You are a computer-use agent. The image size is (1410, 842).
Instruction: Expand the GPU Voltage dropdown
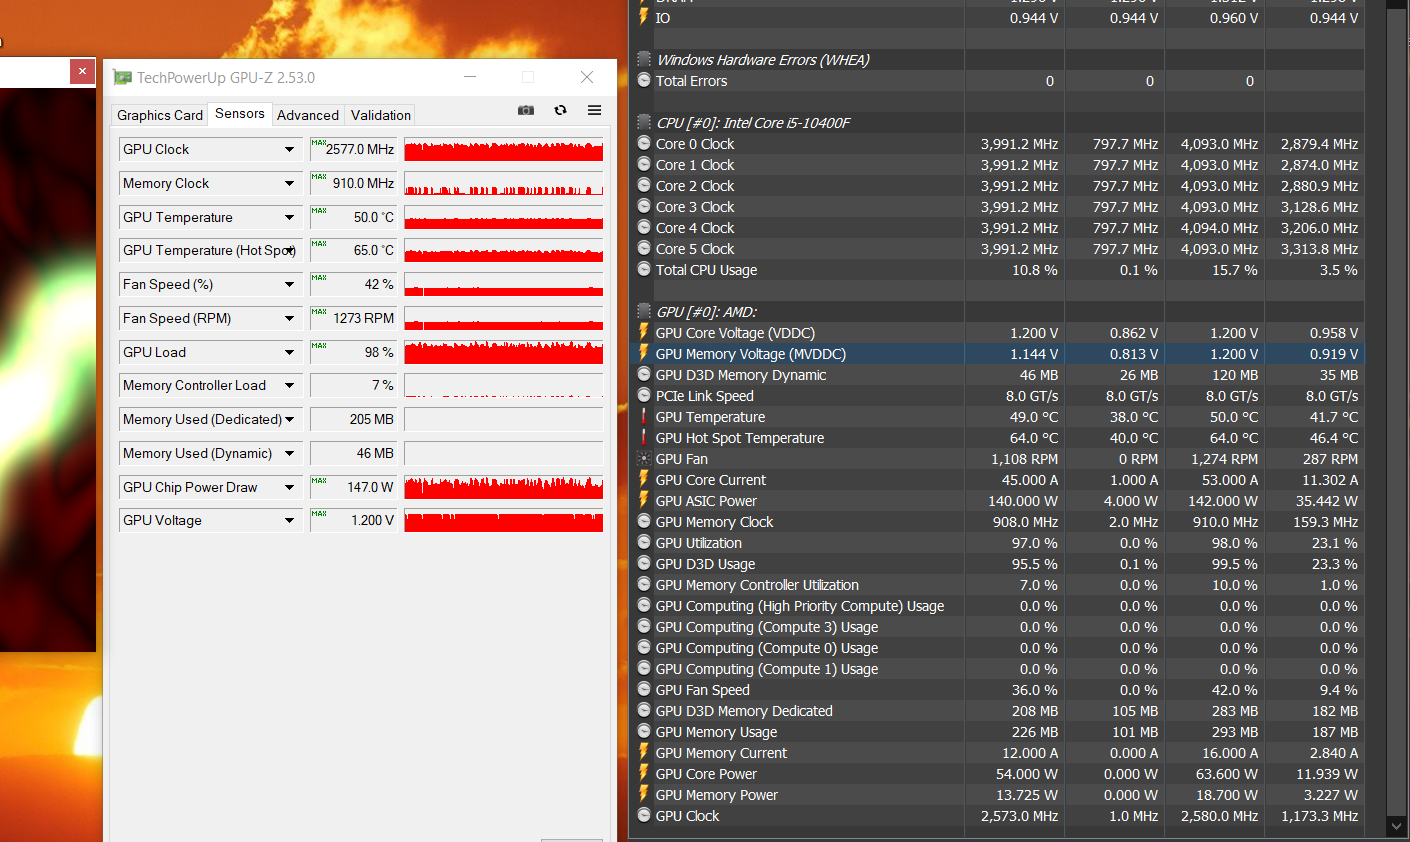289,521
